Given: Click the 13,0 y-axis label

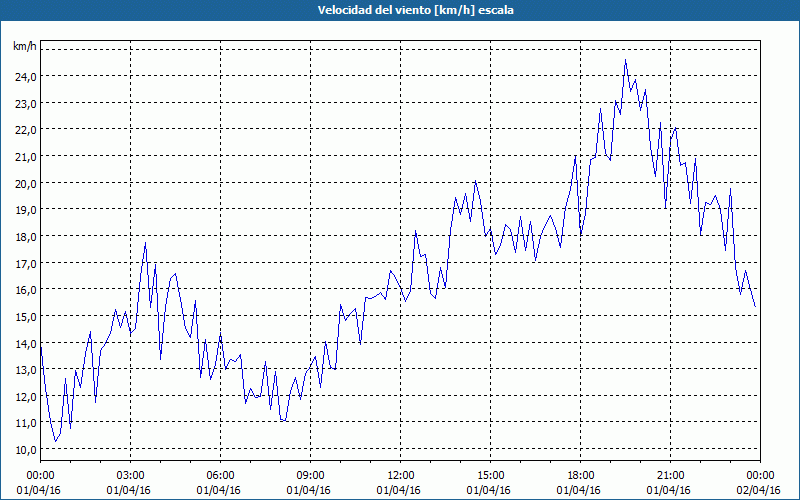Looking at the screenshot, I should [26, 370].
